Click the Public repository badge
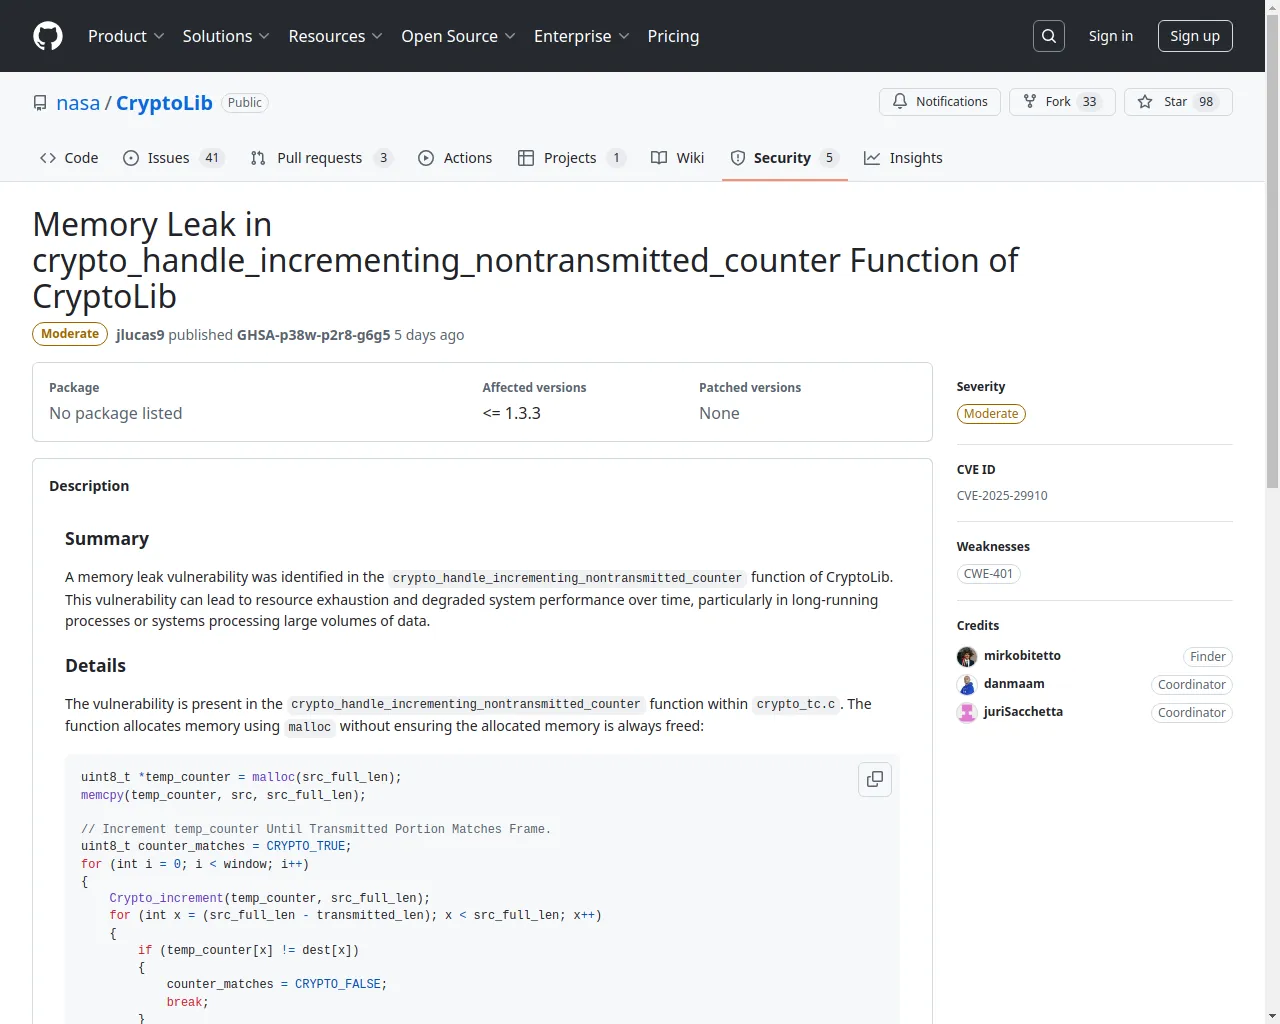The height and width of the screenshot is (1024, 1280). [244, 103]
